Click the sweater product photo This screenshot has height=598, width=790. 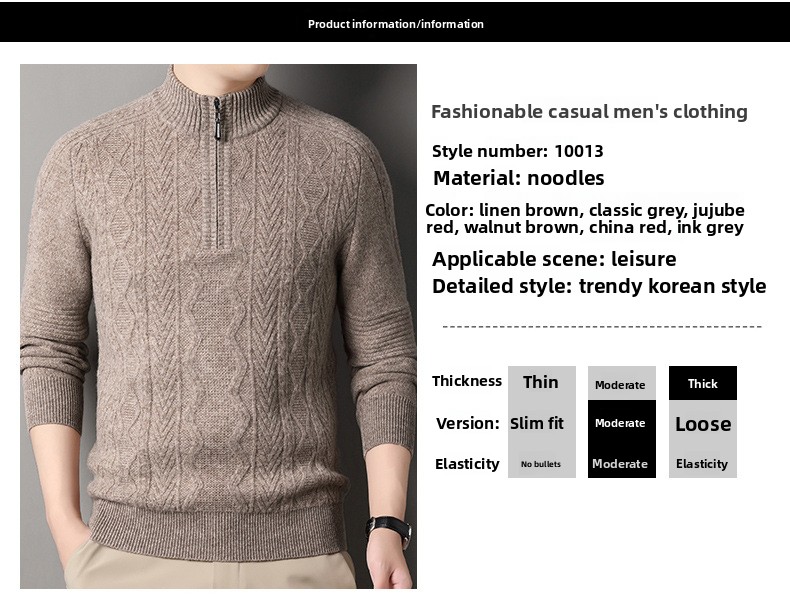(x=218, y=326)
